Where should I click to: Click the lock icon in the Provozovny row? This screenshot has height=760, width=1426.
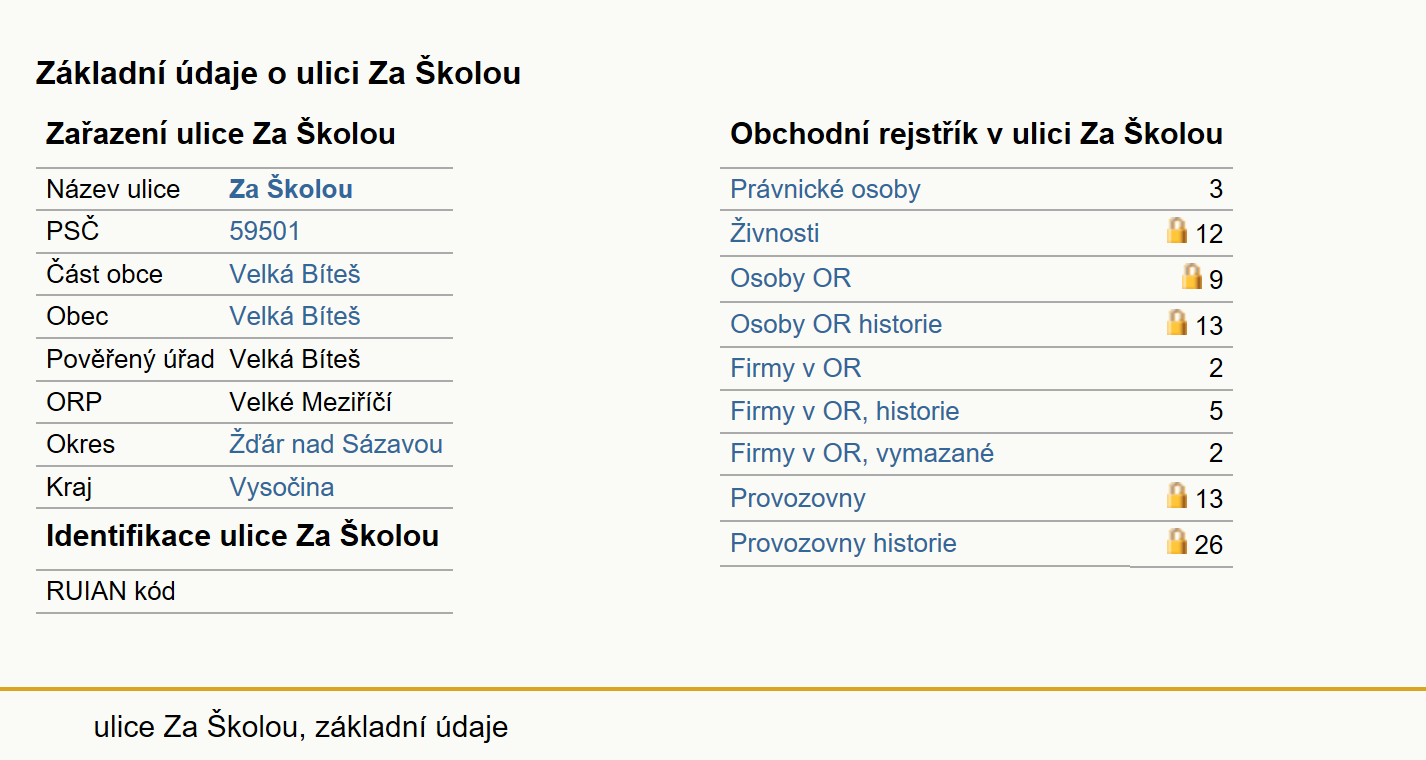click(1177, 495)
